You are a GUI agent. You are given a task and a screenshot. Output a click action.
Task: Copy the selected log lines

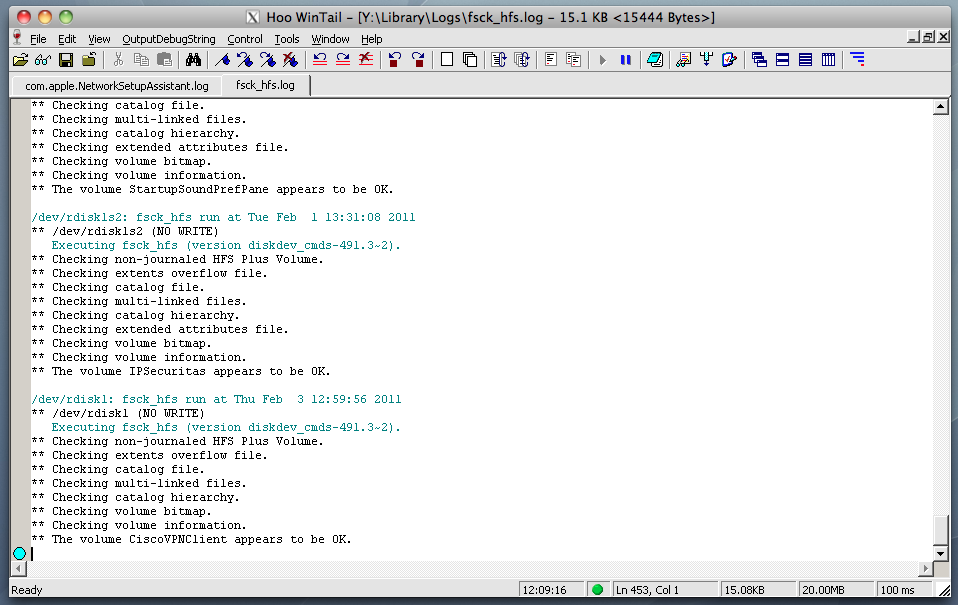[x=142, y=59]
